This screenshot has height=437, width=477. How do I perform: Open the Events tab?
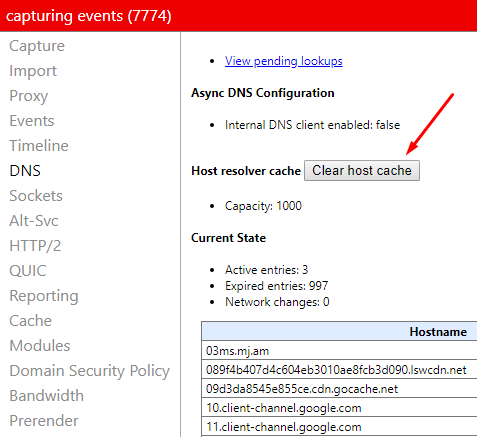pyautogui.click(x=32, y=121)
